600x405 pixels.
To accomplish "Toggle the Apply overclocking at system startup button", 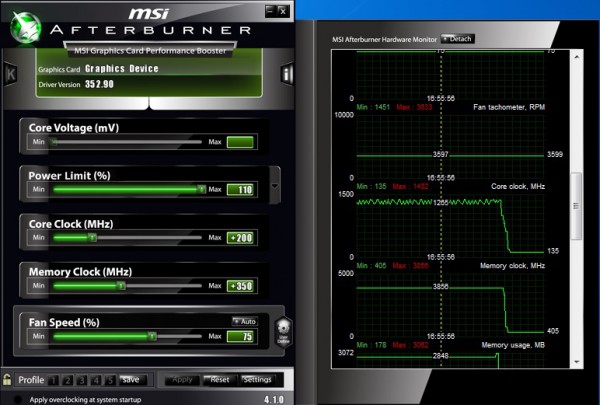I will [x=17, y=399].
